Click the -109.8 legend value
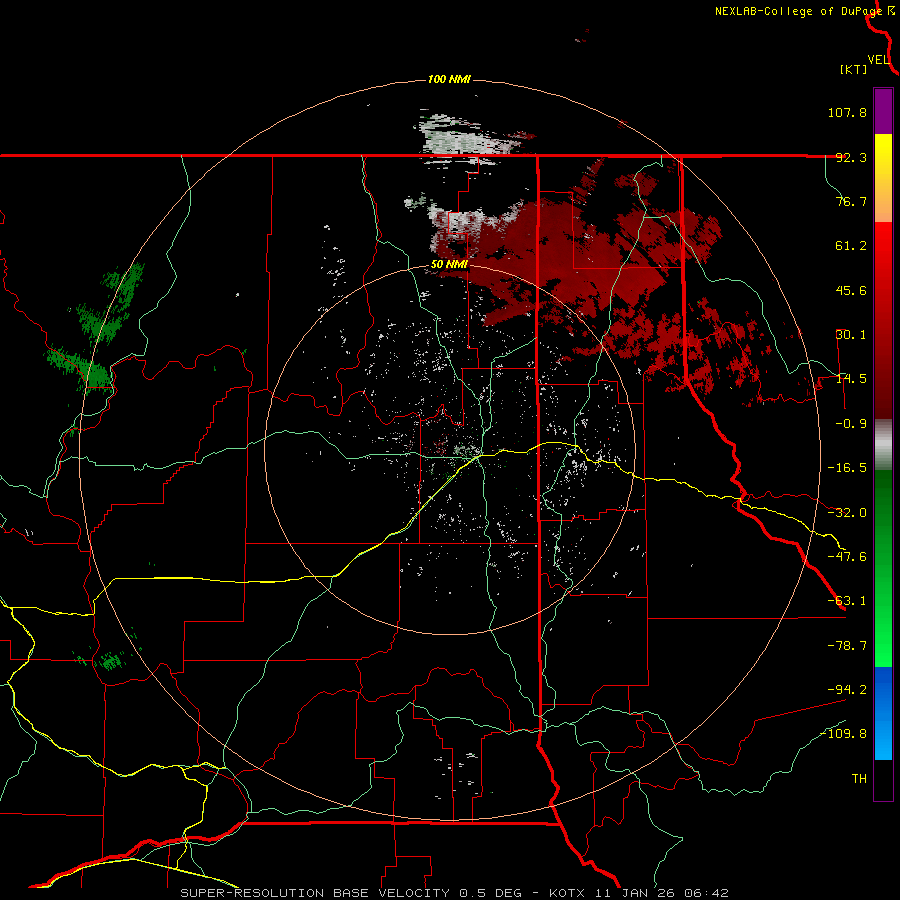 [x=844, y=734]
